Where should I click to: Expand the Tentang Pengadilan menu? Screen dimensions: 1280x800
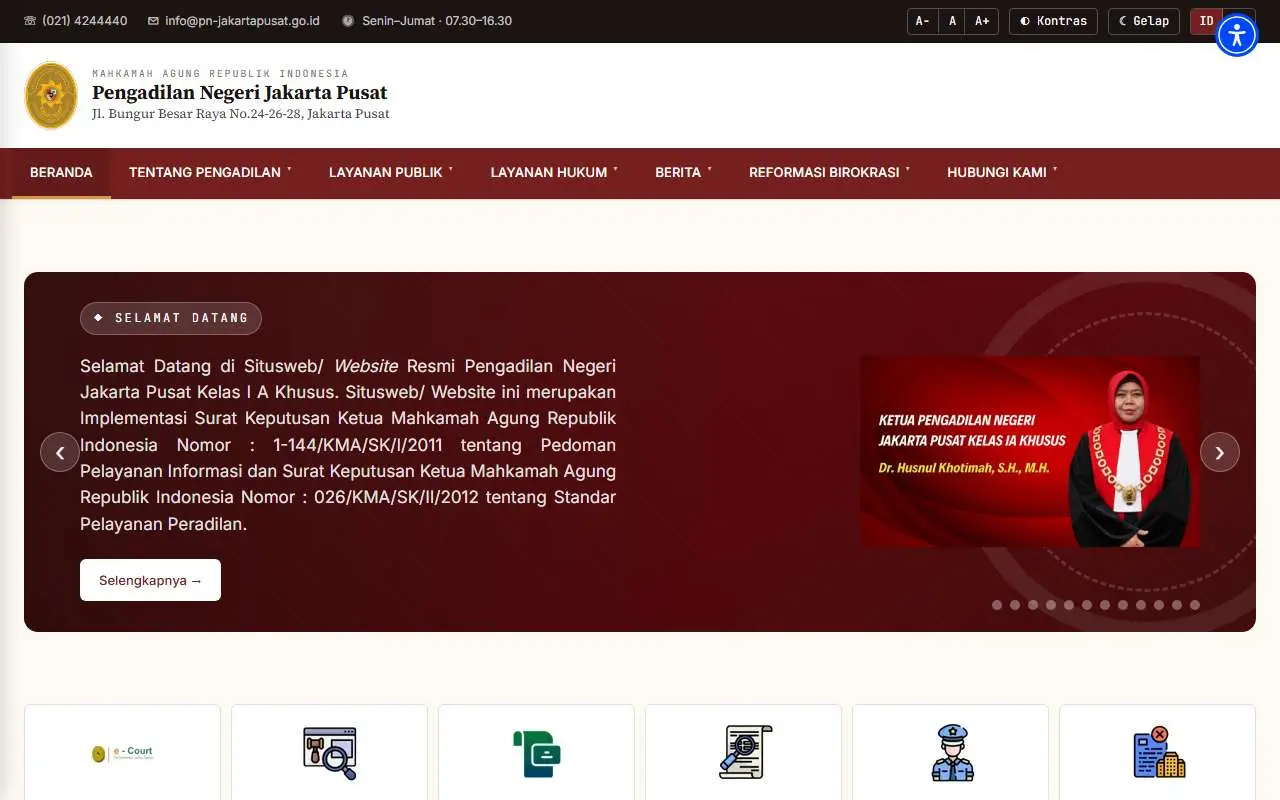(210, 172)
